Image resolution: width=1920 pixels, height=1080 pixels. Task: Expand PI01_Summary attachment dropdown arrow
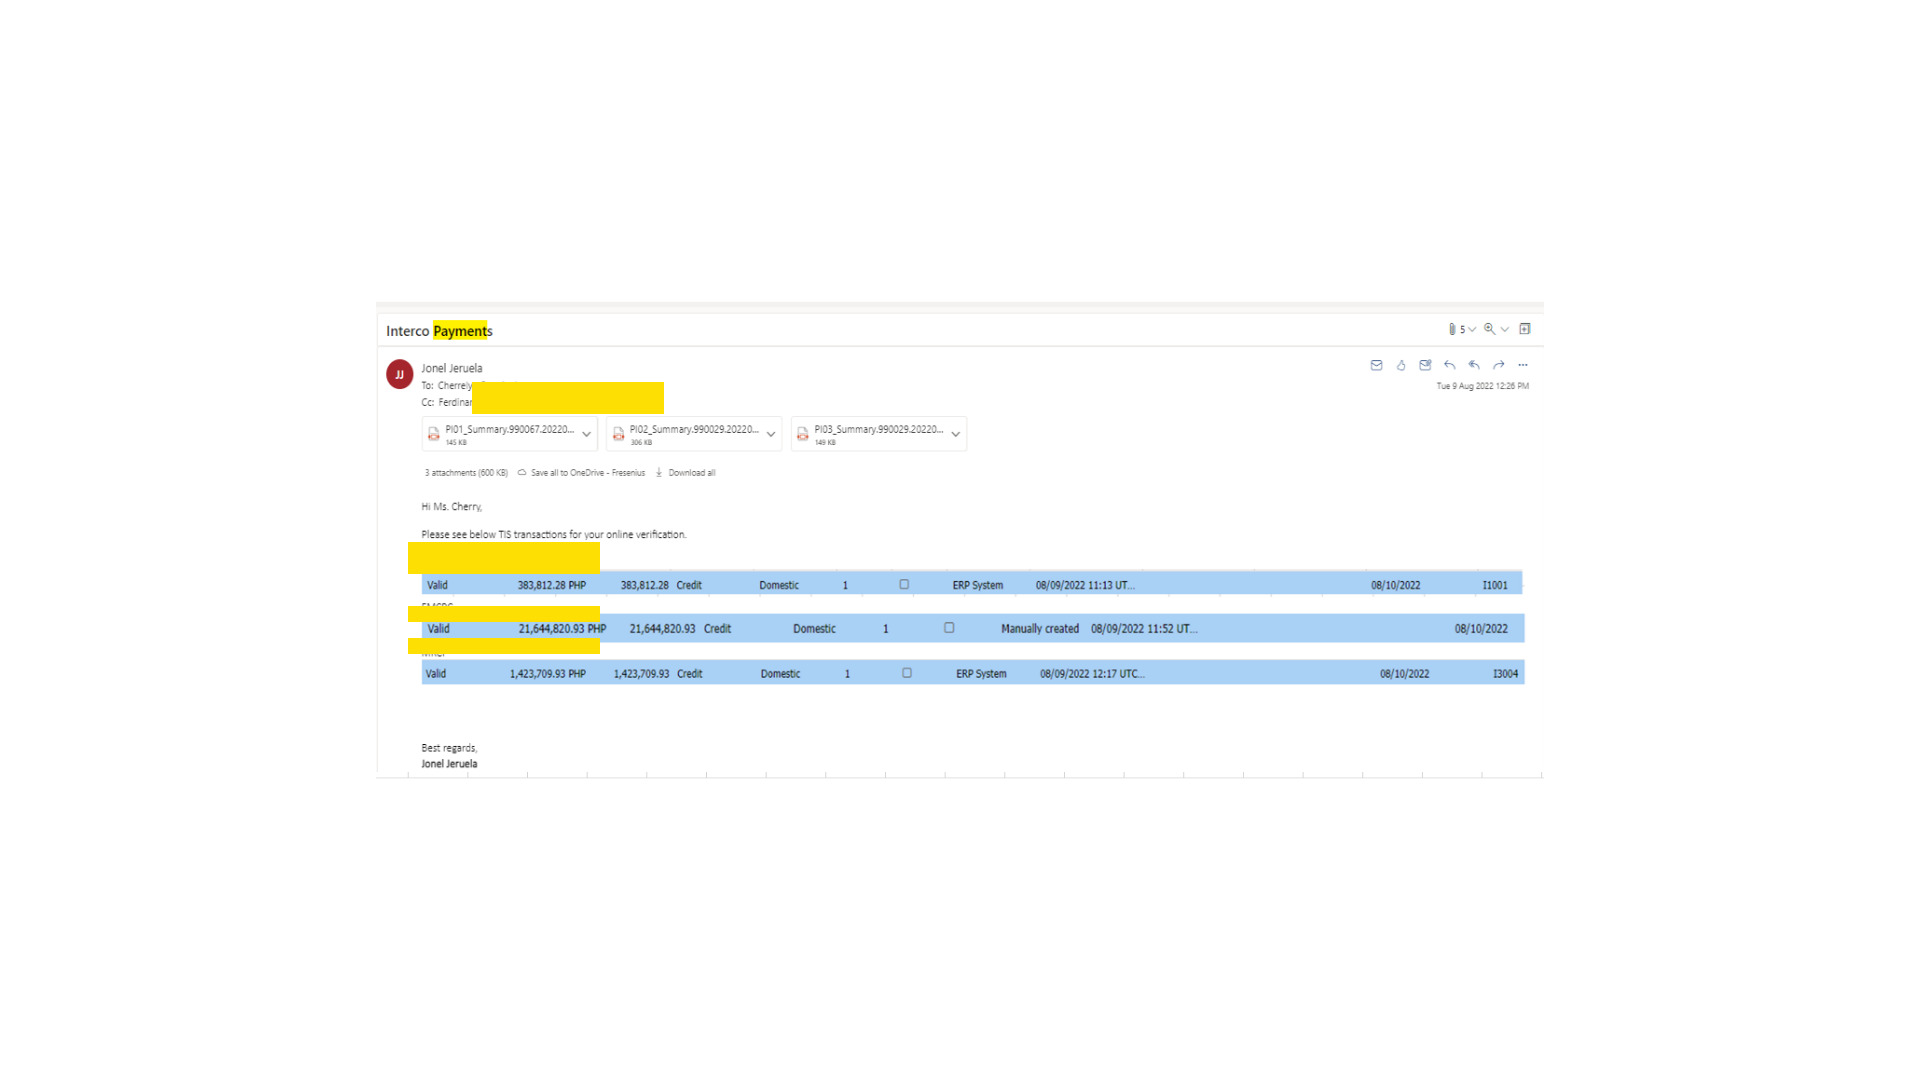[x=586, y=434]
